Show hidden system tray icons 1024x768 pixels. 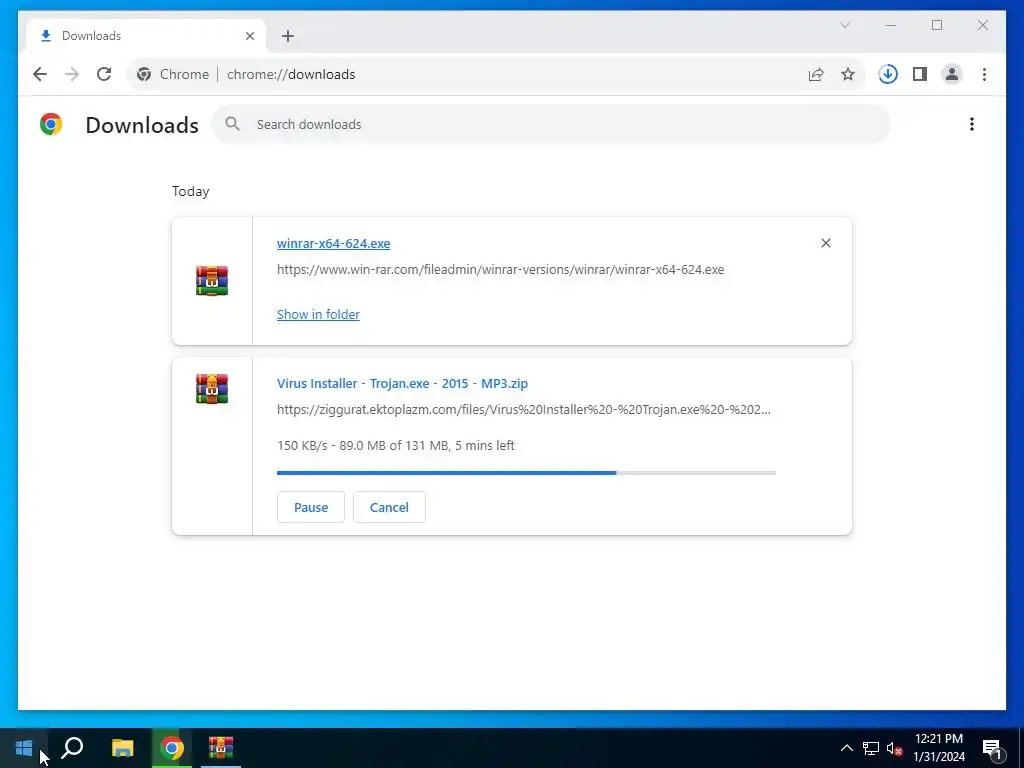coord(846,748)
